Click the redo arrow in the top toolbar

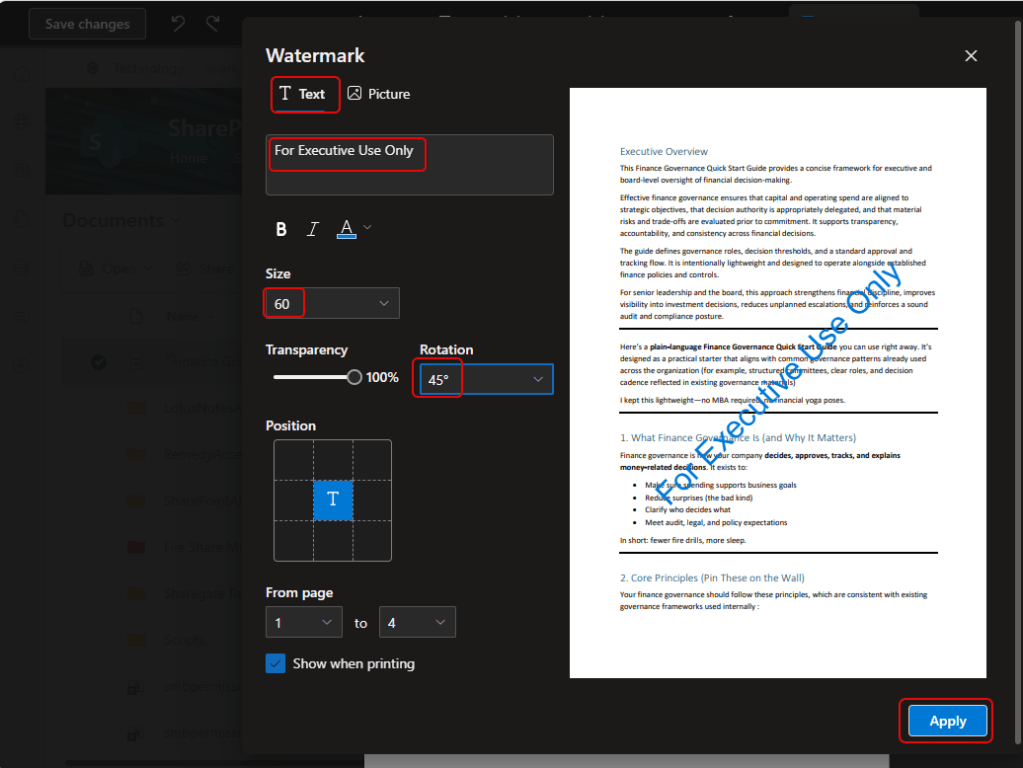point(212,24)
